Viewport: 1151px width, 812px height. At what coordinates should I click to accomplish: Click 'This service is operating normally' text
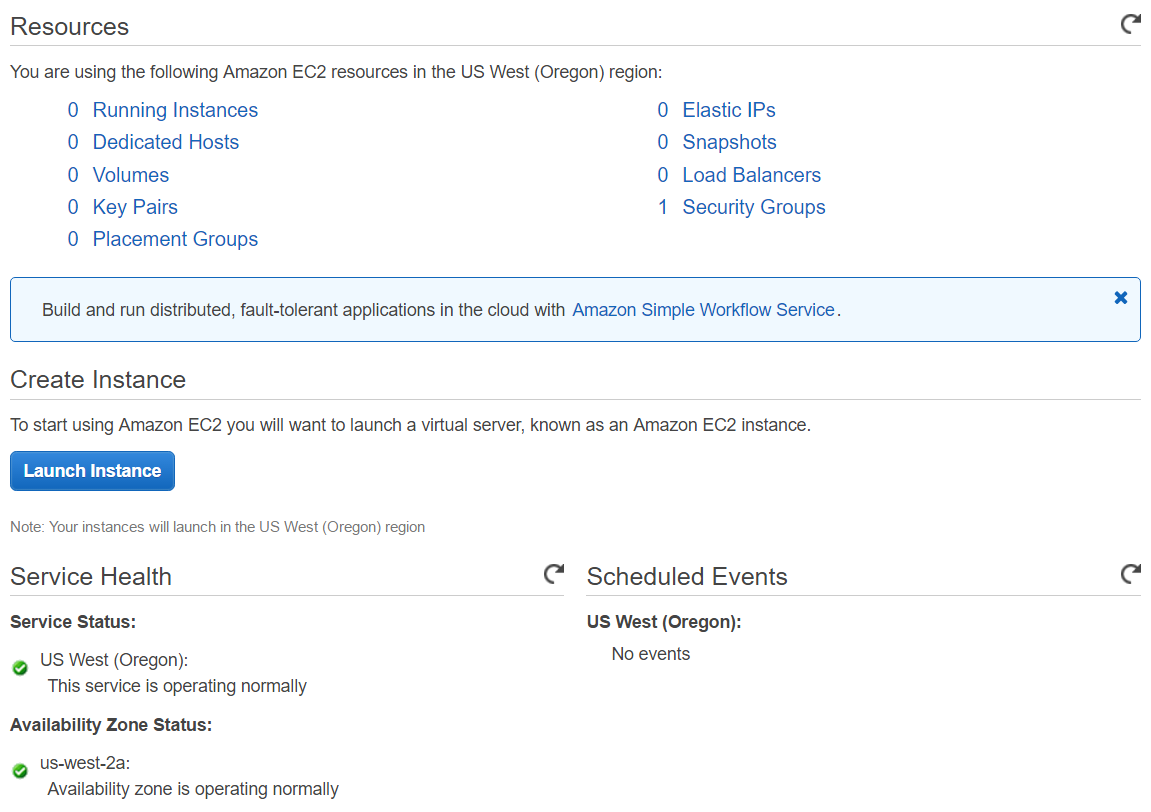point(177,686)
